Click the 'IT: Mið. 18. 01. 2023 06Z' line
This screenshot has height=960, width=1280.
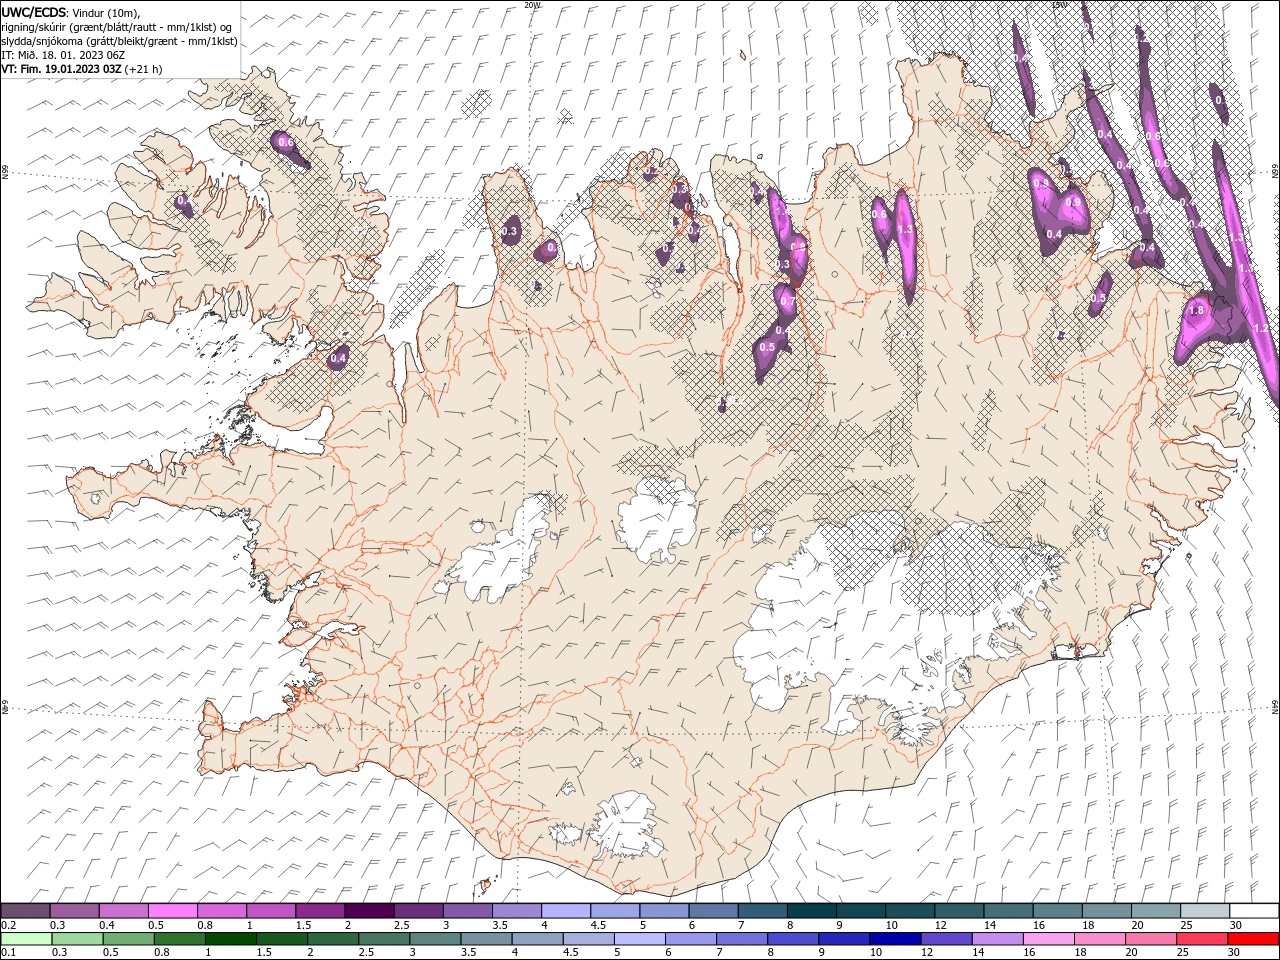(65, 55)
